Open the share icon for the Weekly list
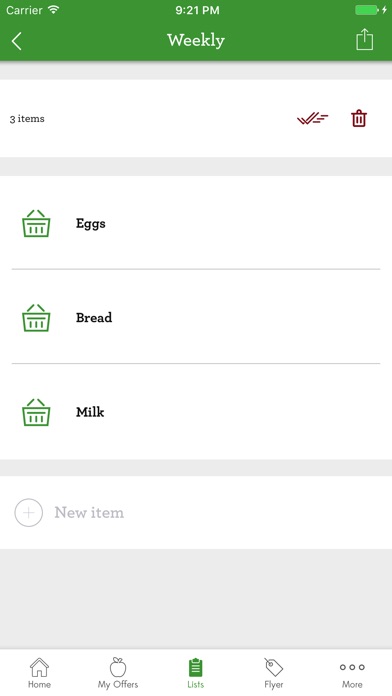Screen dimensions: 392x696 [364, 39]
